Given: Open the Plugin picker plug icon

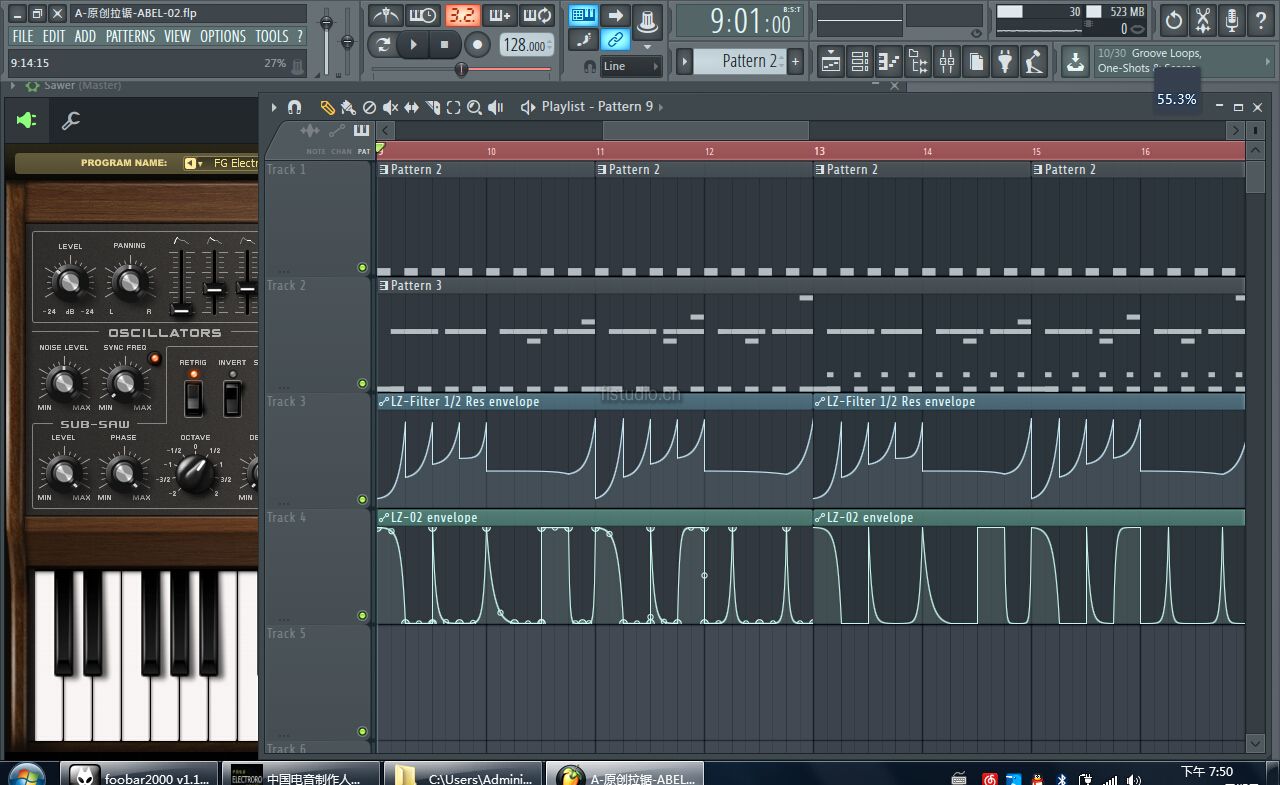Looking at the screenshot, I should (1005, 62).
